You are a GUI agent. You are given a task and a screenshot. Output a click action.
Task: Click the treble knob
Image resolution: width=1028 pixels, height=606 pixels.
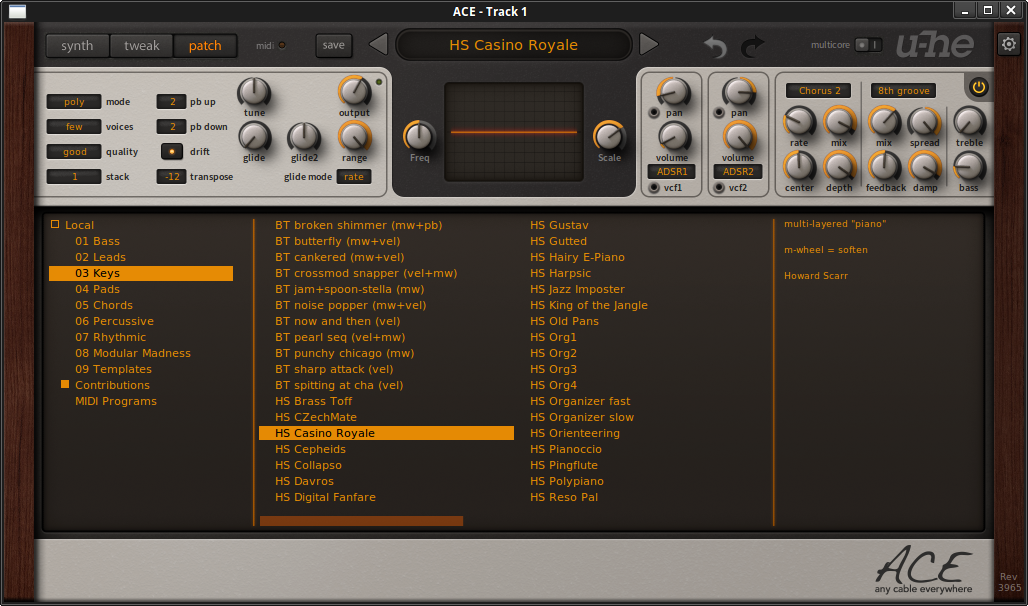click(969, 122)
